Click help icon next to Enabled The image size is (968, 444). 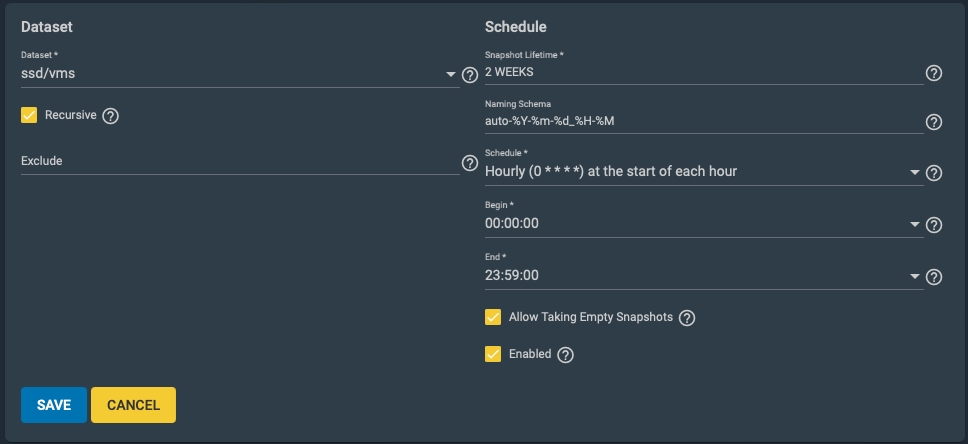tap(566, 354)
